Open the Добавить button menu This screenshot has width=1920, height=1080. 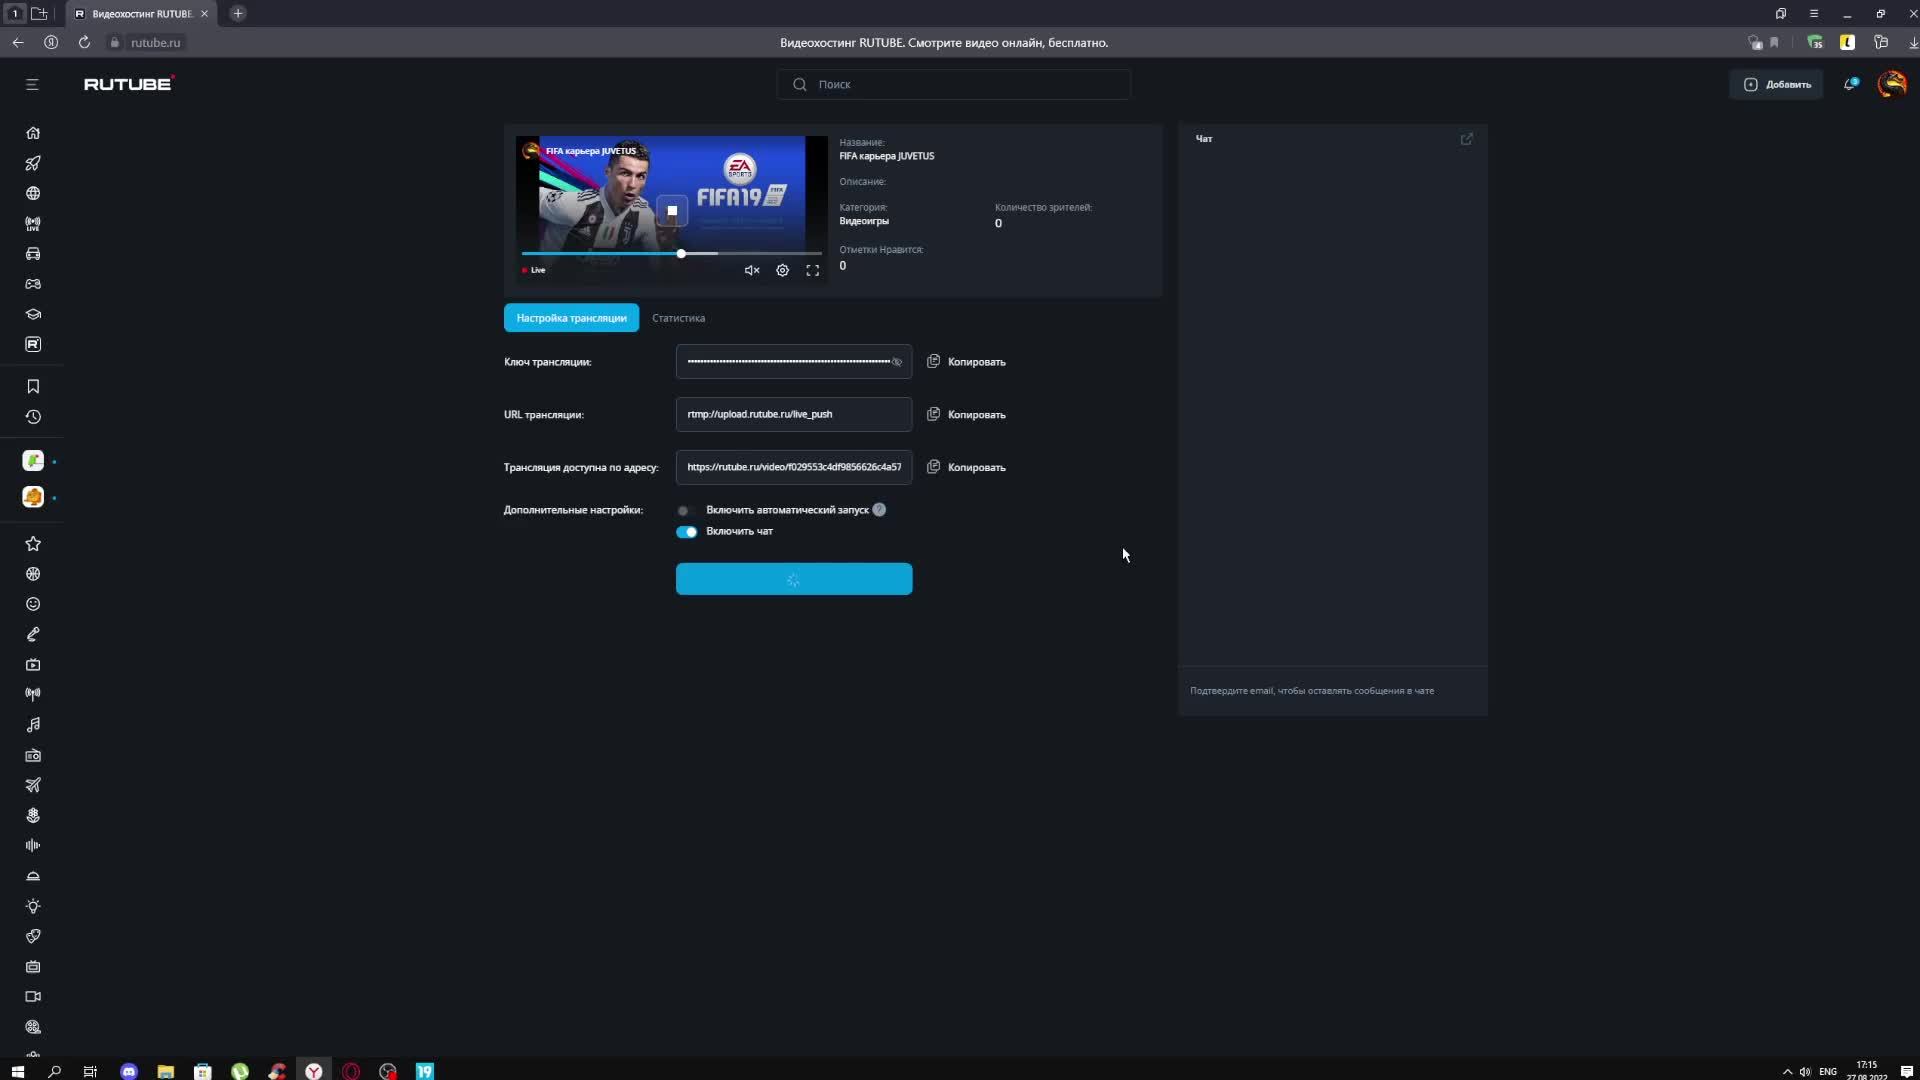[1777, 84]
